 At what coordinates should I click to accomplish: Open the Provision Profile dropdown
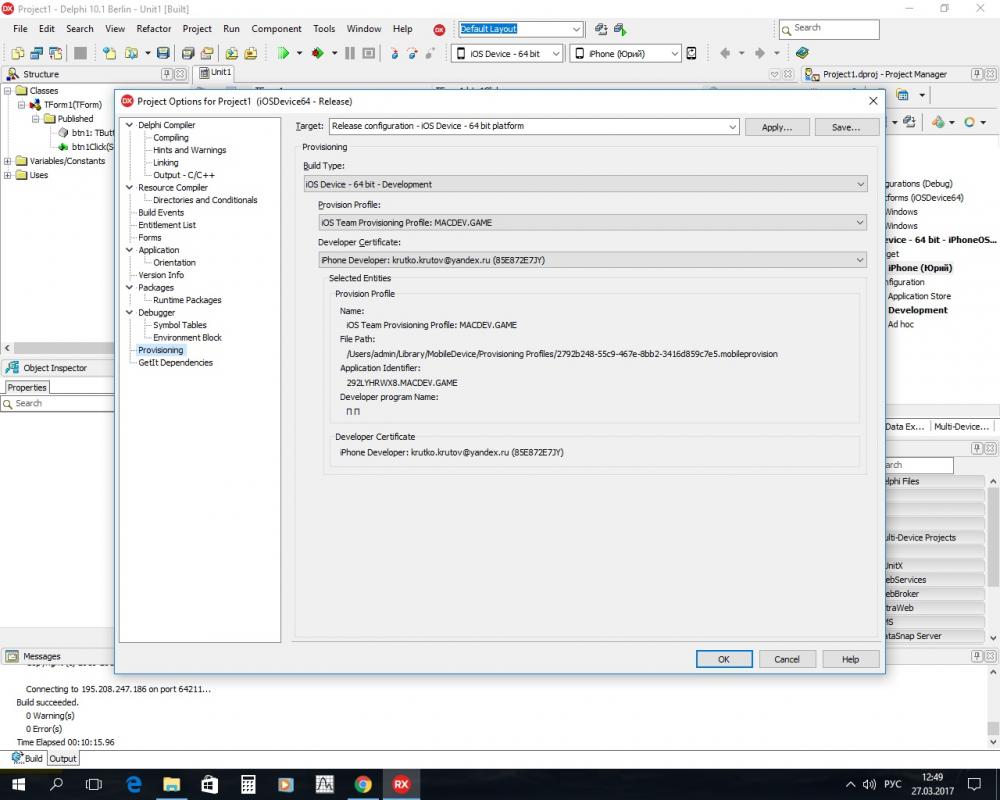pos(860,223)
